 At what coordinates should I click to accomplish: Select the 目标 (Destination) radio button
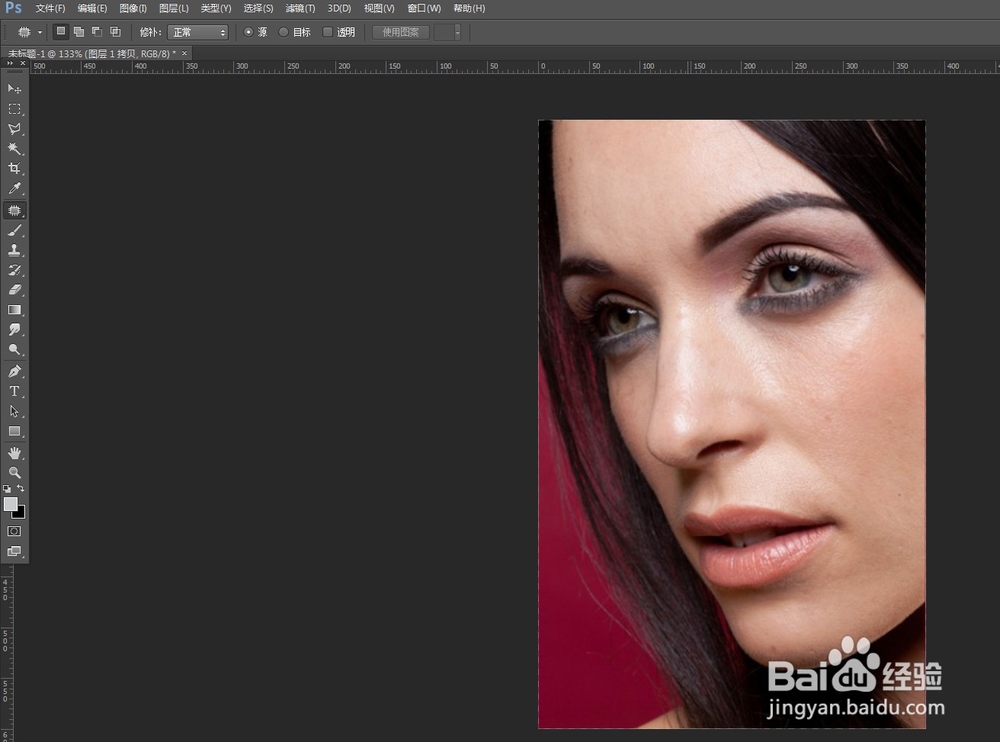(x=284, y=32)
